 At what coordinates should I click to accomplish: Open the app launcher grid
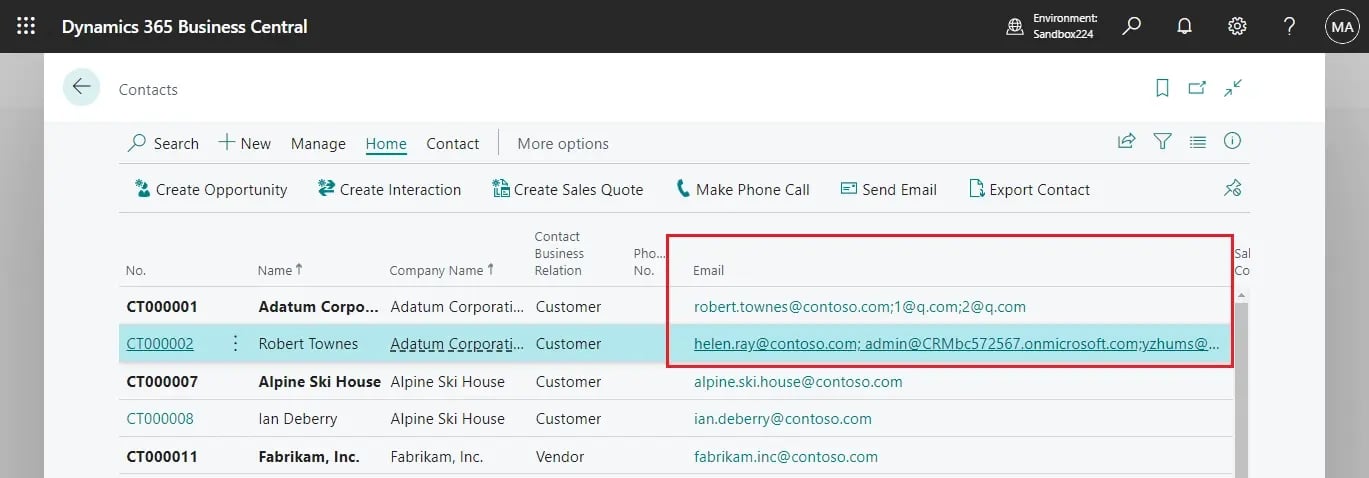coord(26,26)
